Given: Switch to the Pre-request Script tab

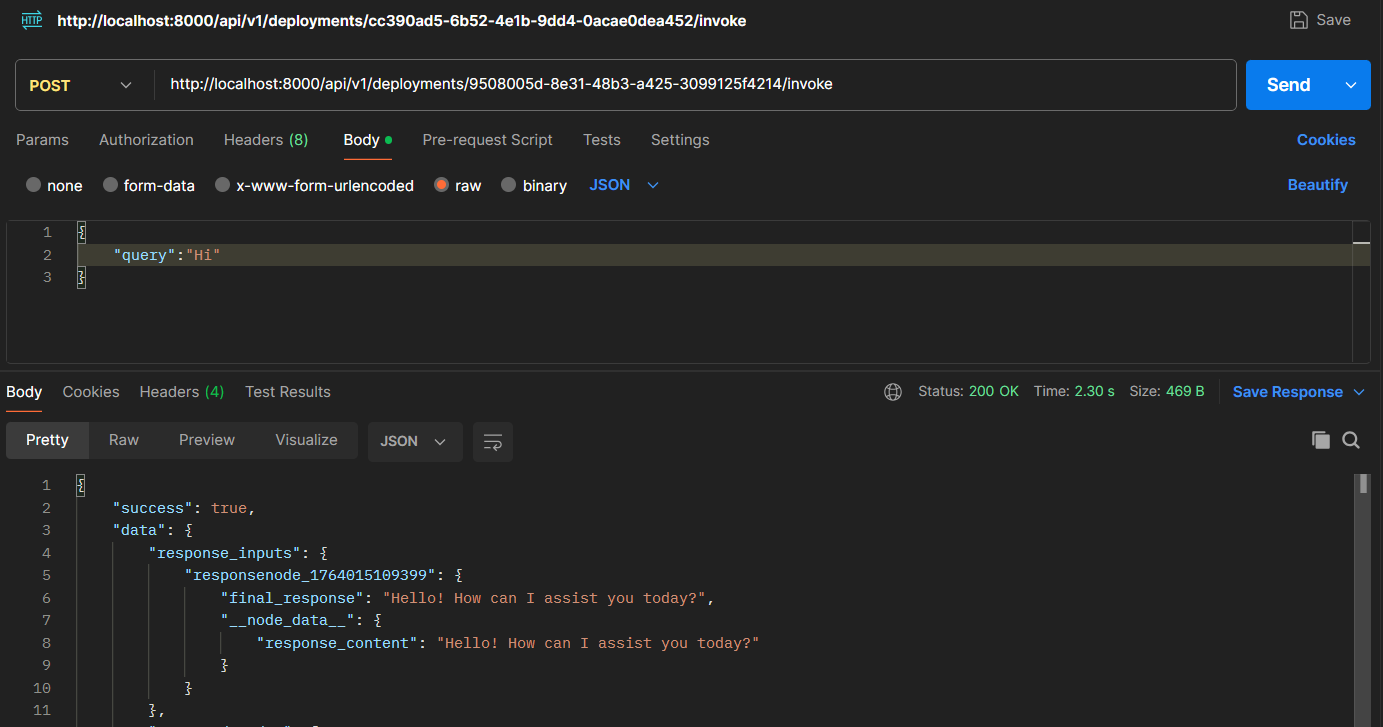Looking at the screenshot, I should pos(487,139).
